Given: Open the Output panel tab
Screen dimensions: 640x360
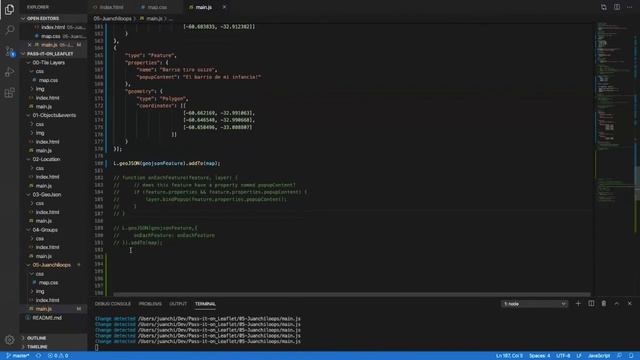Looking at the screenshot, I should tap(178, 304).
